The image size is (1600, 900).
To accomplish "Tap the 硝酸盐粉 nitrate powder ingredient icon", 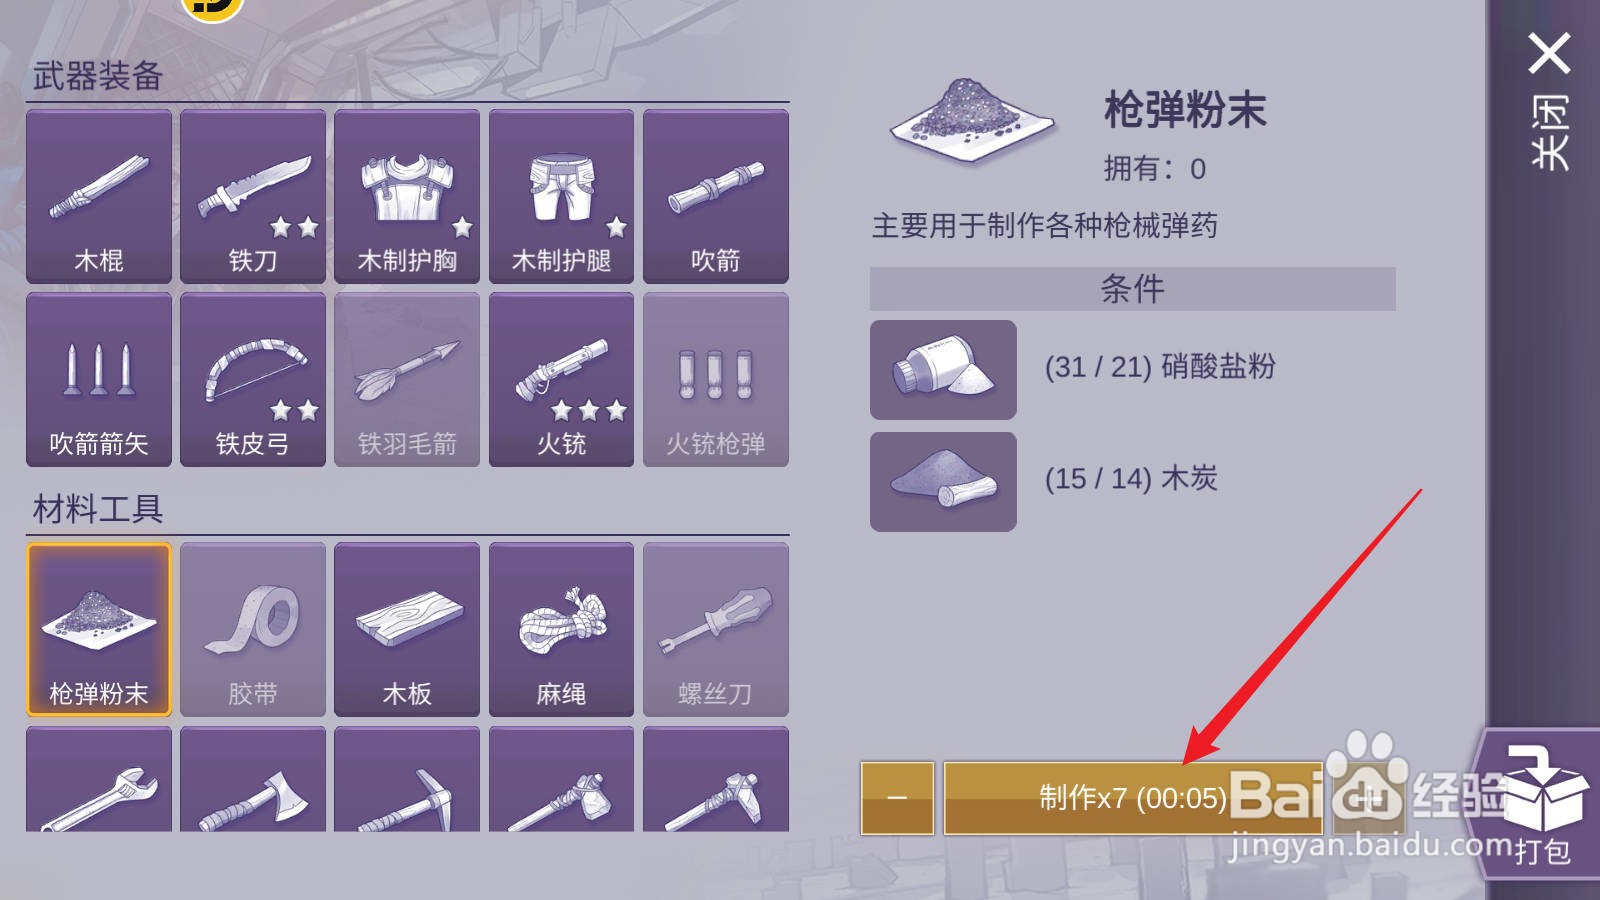I will (943, 370).
